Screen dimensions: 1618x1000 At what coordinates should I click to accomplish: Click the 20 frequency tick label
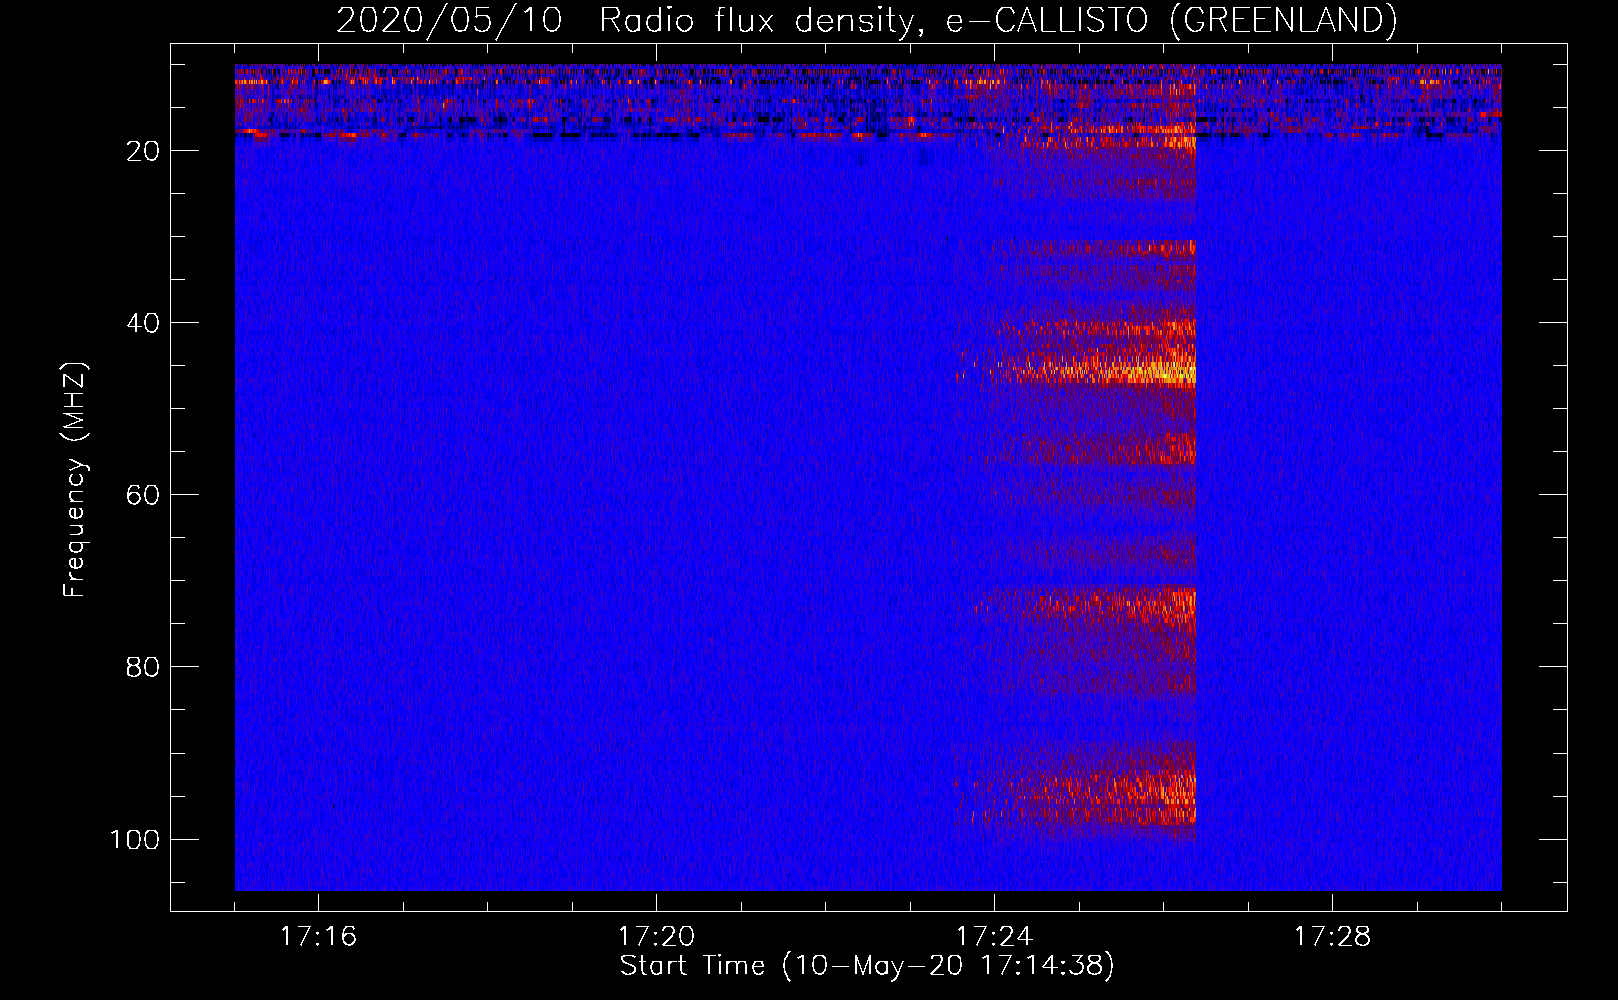point(143,151)
